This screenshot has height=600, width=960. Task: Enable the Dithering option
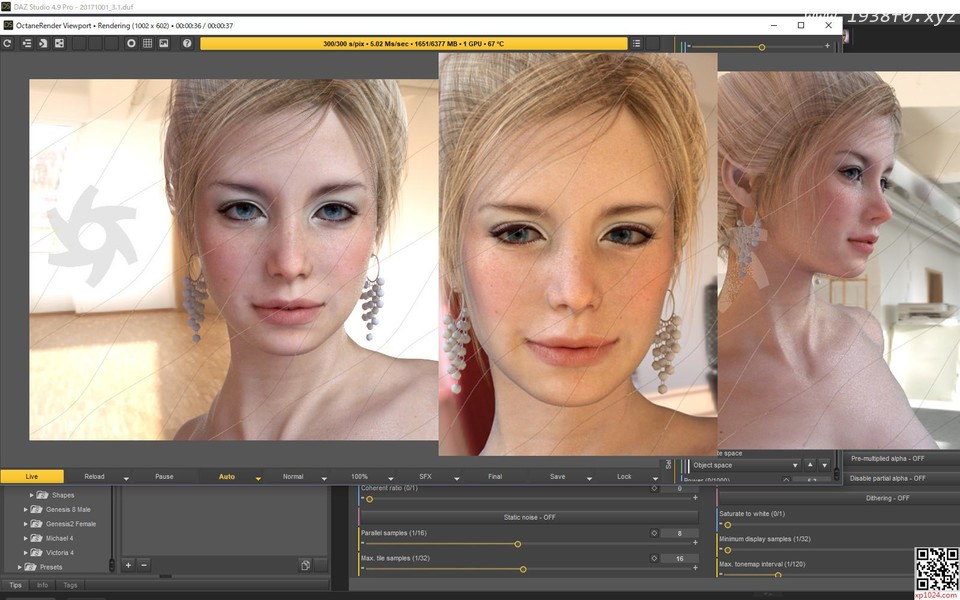pyautogui.click(x=887, y=498)
